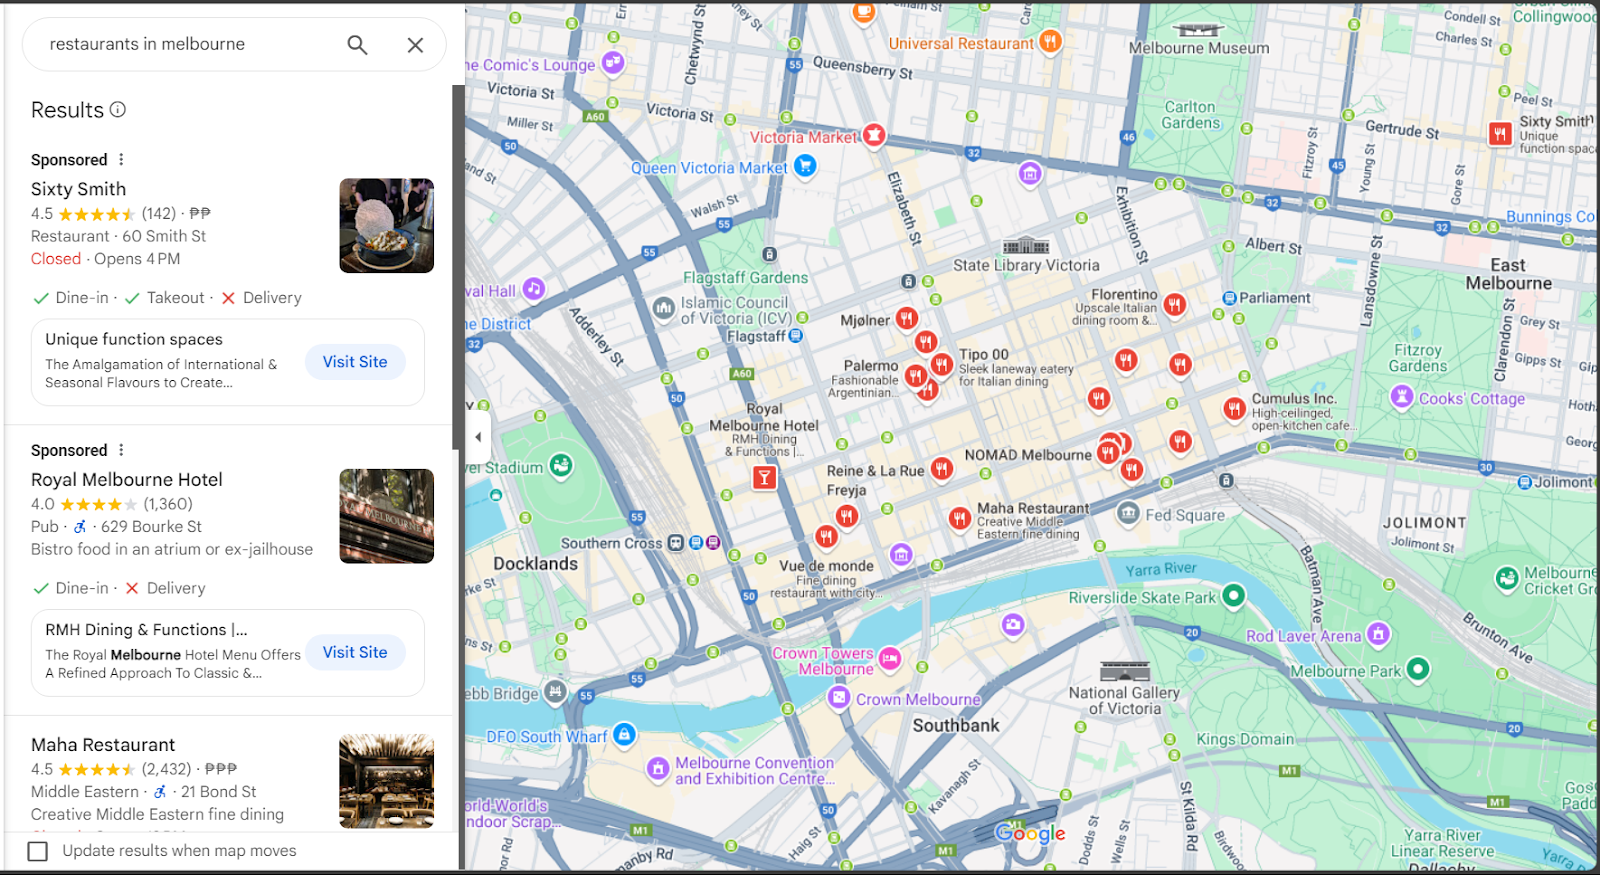Click the Festival Hall music pin

click(x=534, y=289)
